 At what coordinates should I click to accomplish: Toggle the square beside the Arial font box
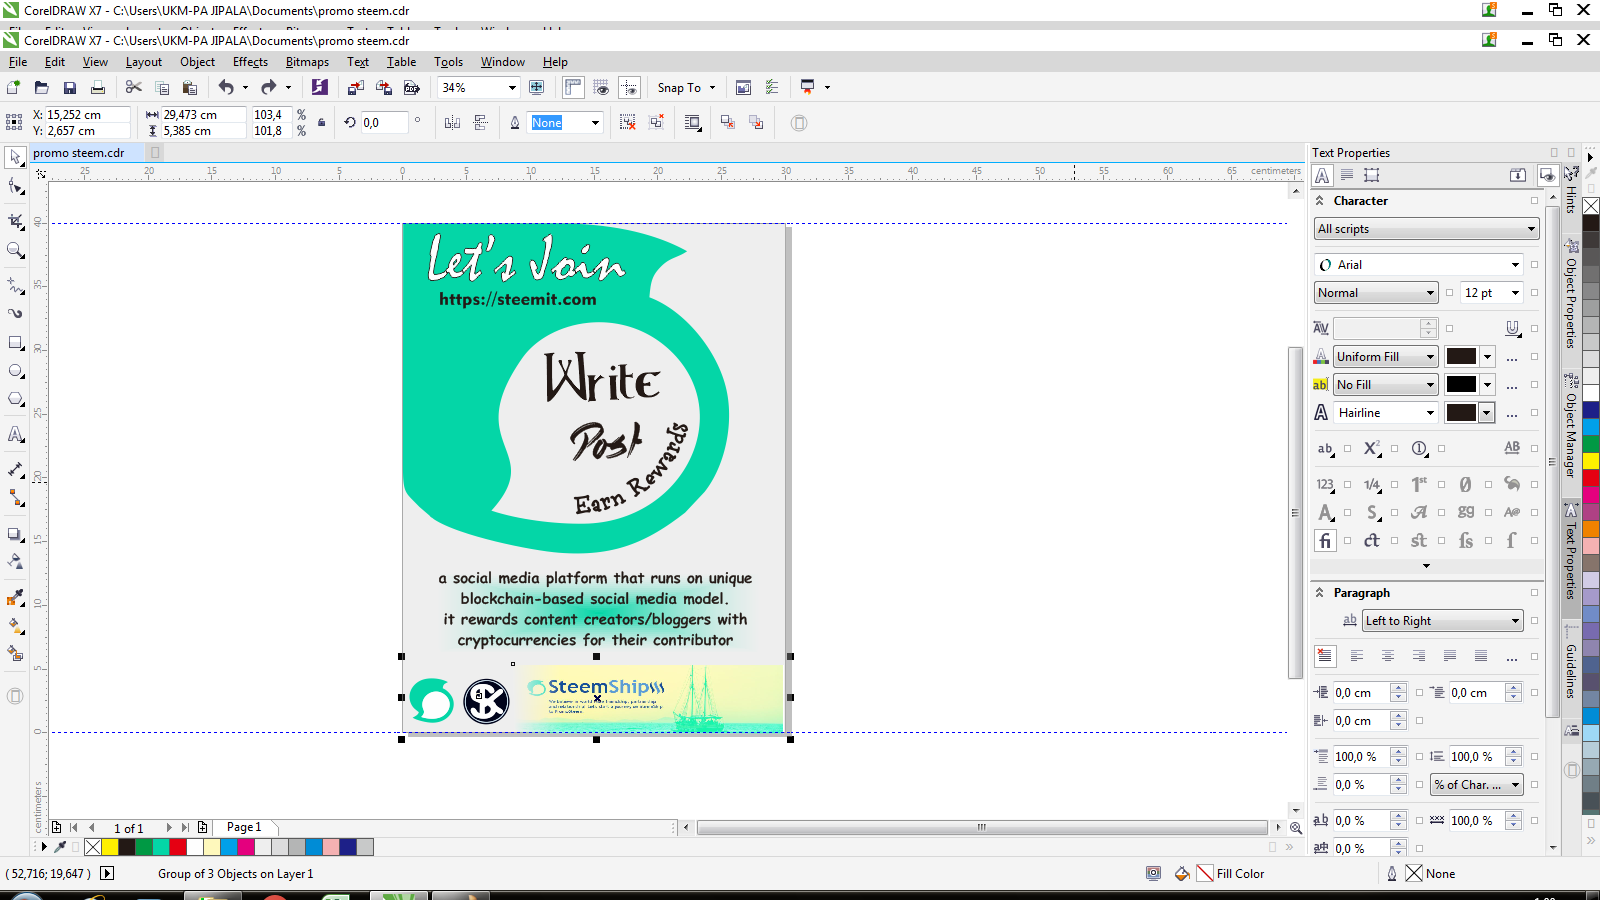click(1534, 265)
